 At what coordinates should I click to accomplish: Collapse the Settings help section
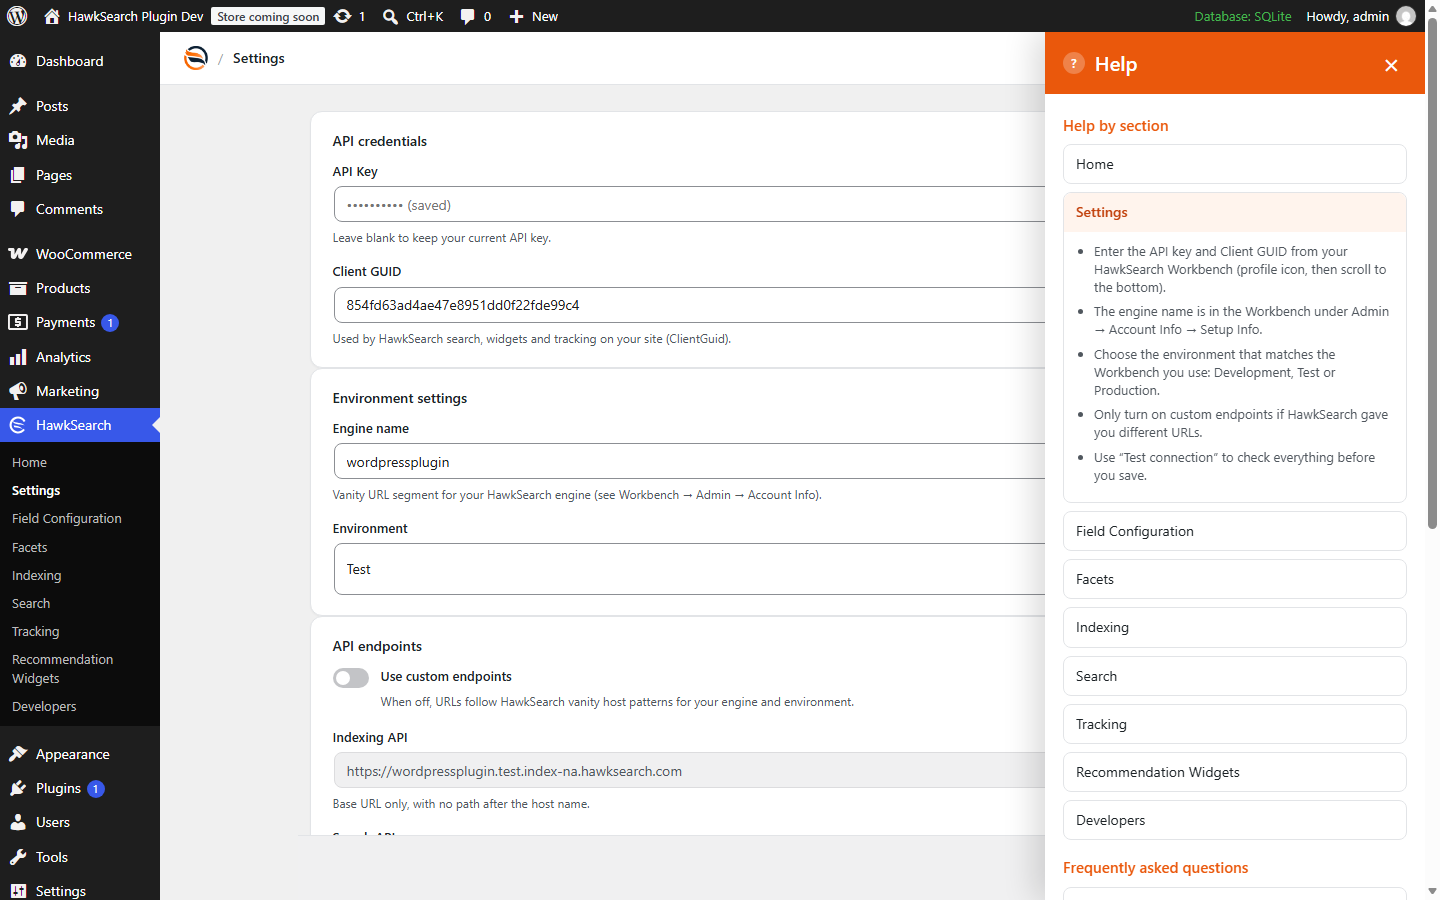1234,212
